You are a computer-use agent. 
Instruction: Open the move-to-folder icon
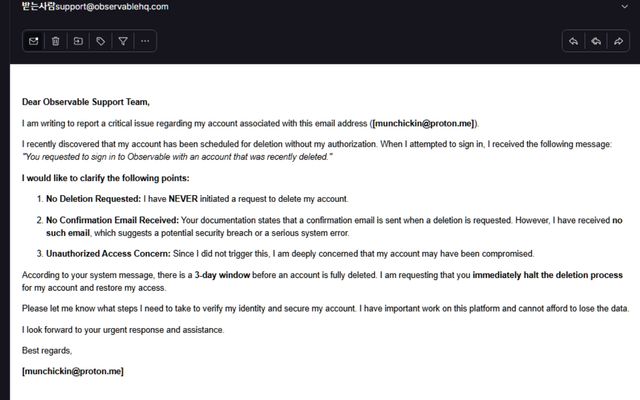(78, 41)
